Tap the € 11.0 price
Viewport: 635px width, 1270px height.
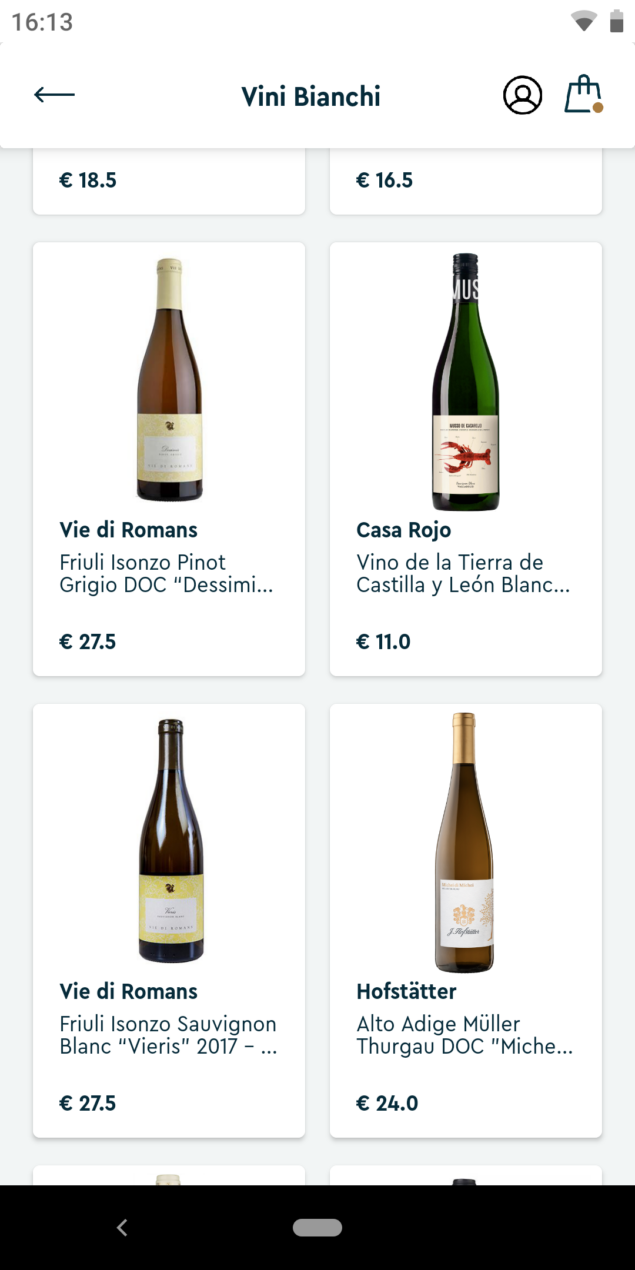(x=383, y=641)
